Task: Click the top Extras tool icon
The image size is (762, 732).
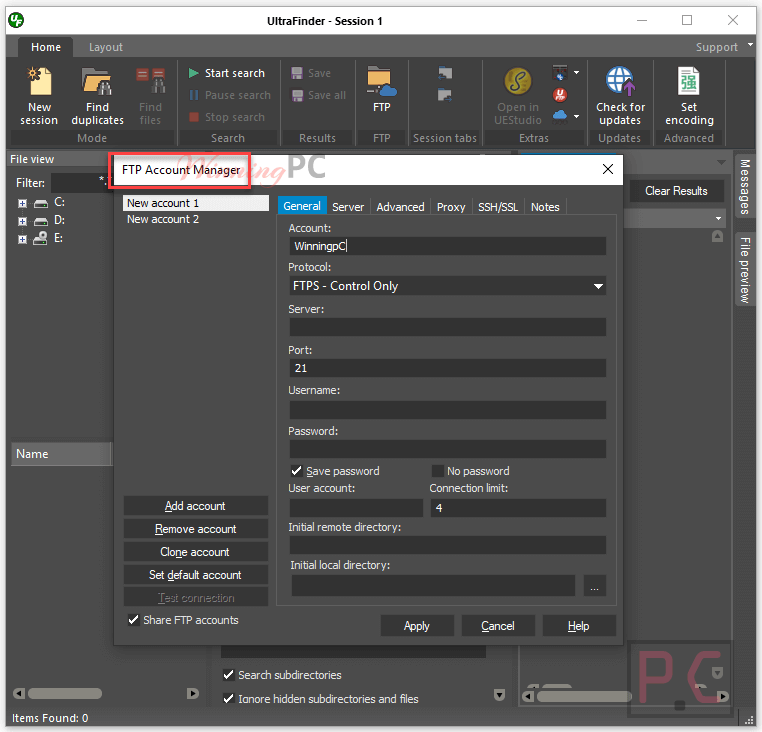Action: pyautogui.click(x=560, y=73)
